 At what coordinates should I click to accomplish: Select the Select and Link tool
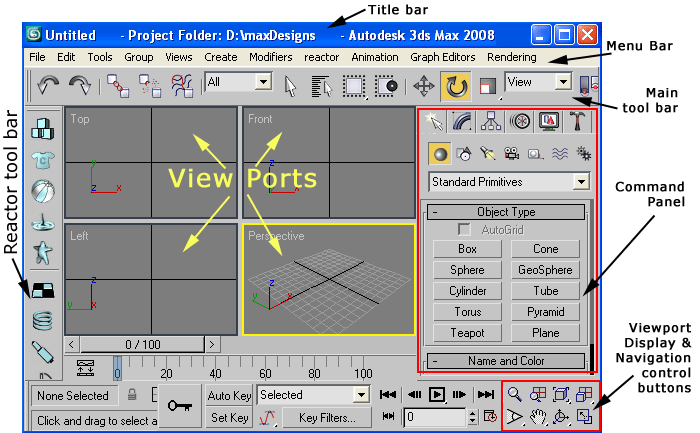coord(118,86)
